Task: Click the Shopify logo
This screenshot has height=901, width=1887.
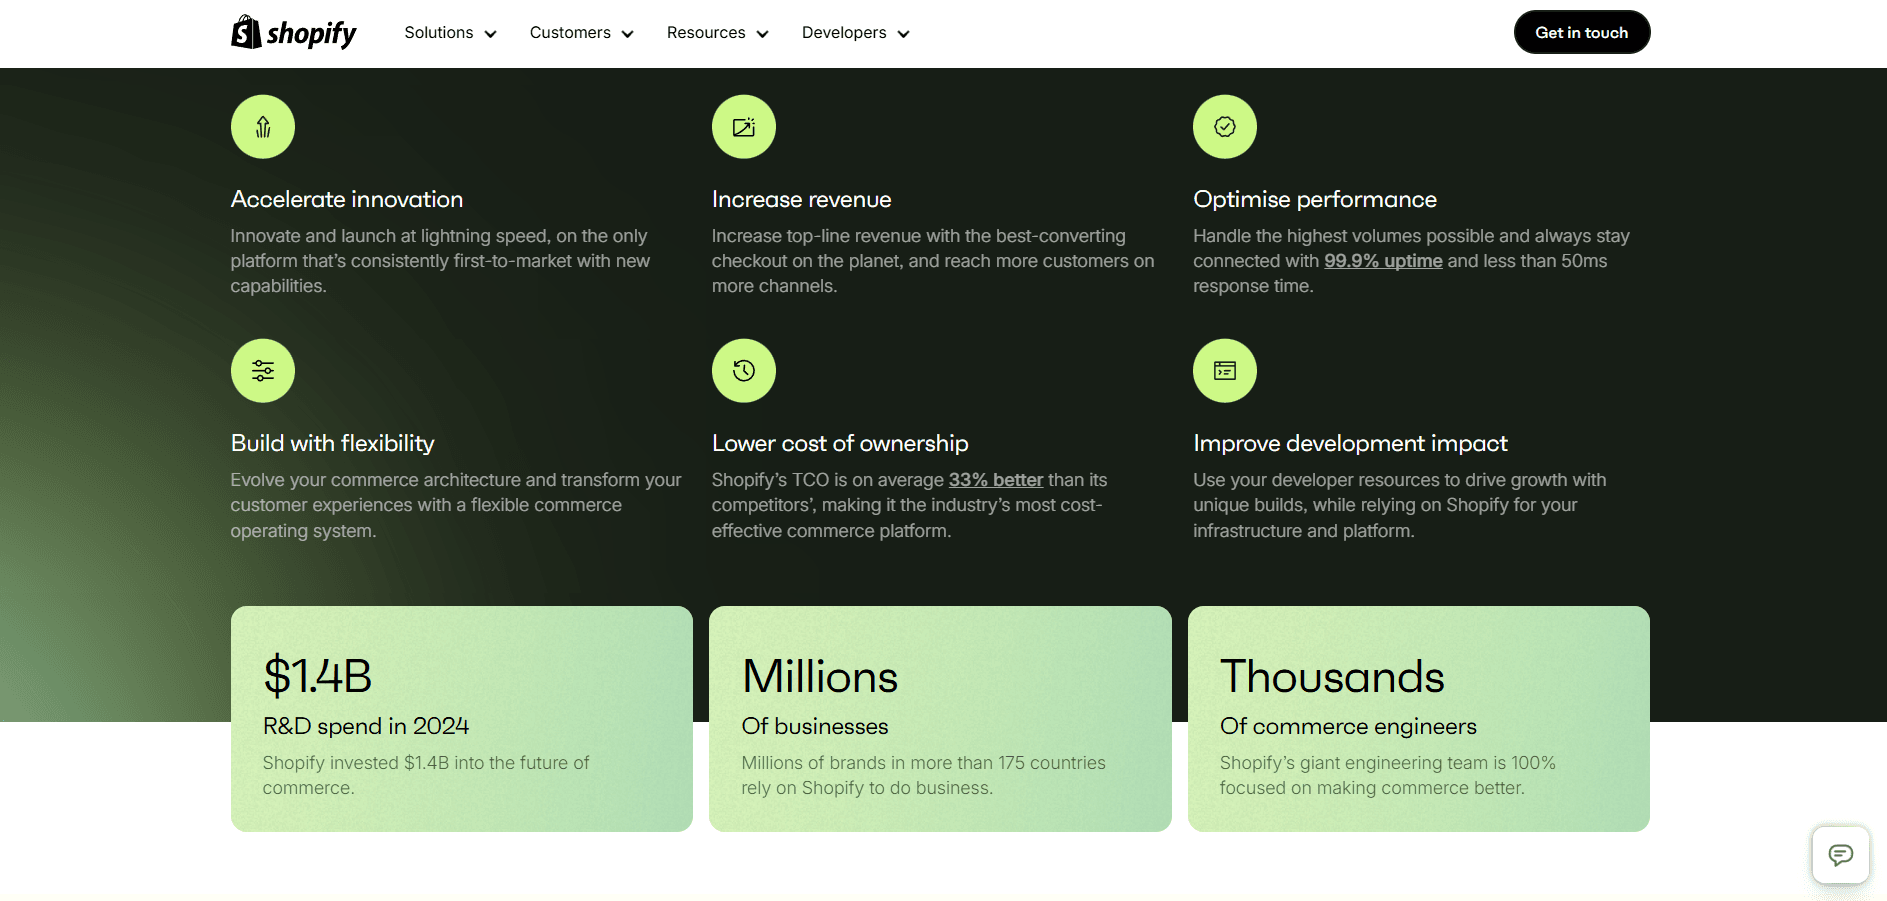Action: coord(293,33)
